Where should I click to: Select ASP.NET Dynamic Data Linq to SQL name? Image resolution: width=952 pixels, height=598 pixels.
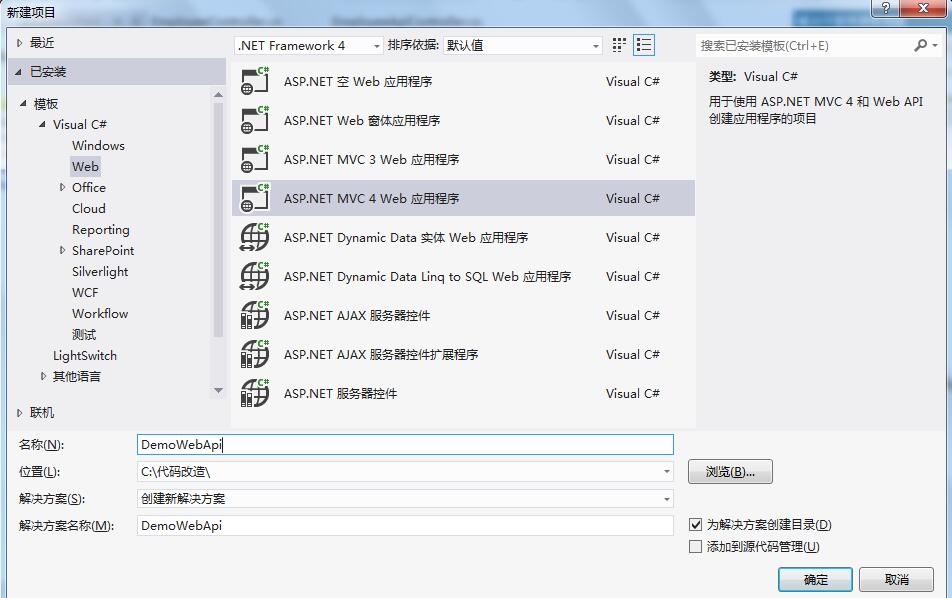click(x=427, y=277)
